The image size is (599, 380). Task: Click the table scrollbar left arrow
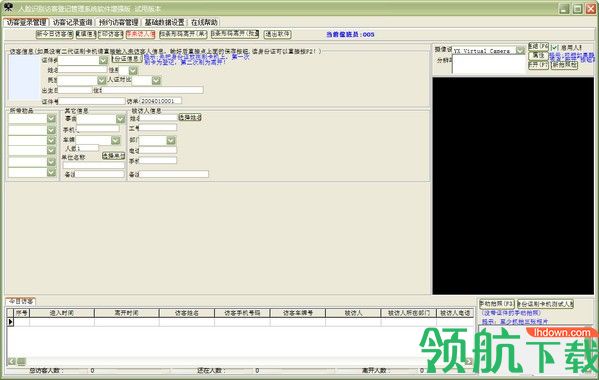11,361
